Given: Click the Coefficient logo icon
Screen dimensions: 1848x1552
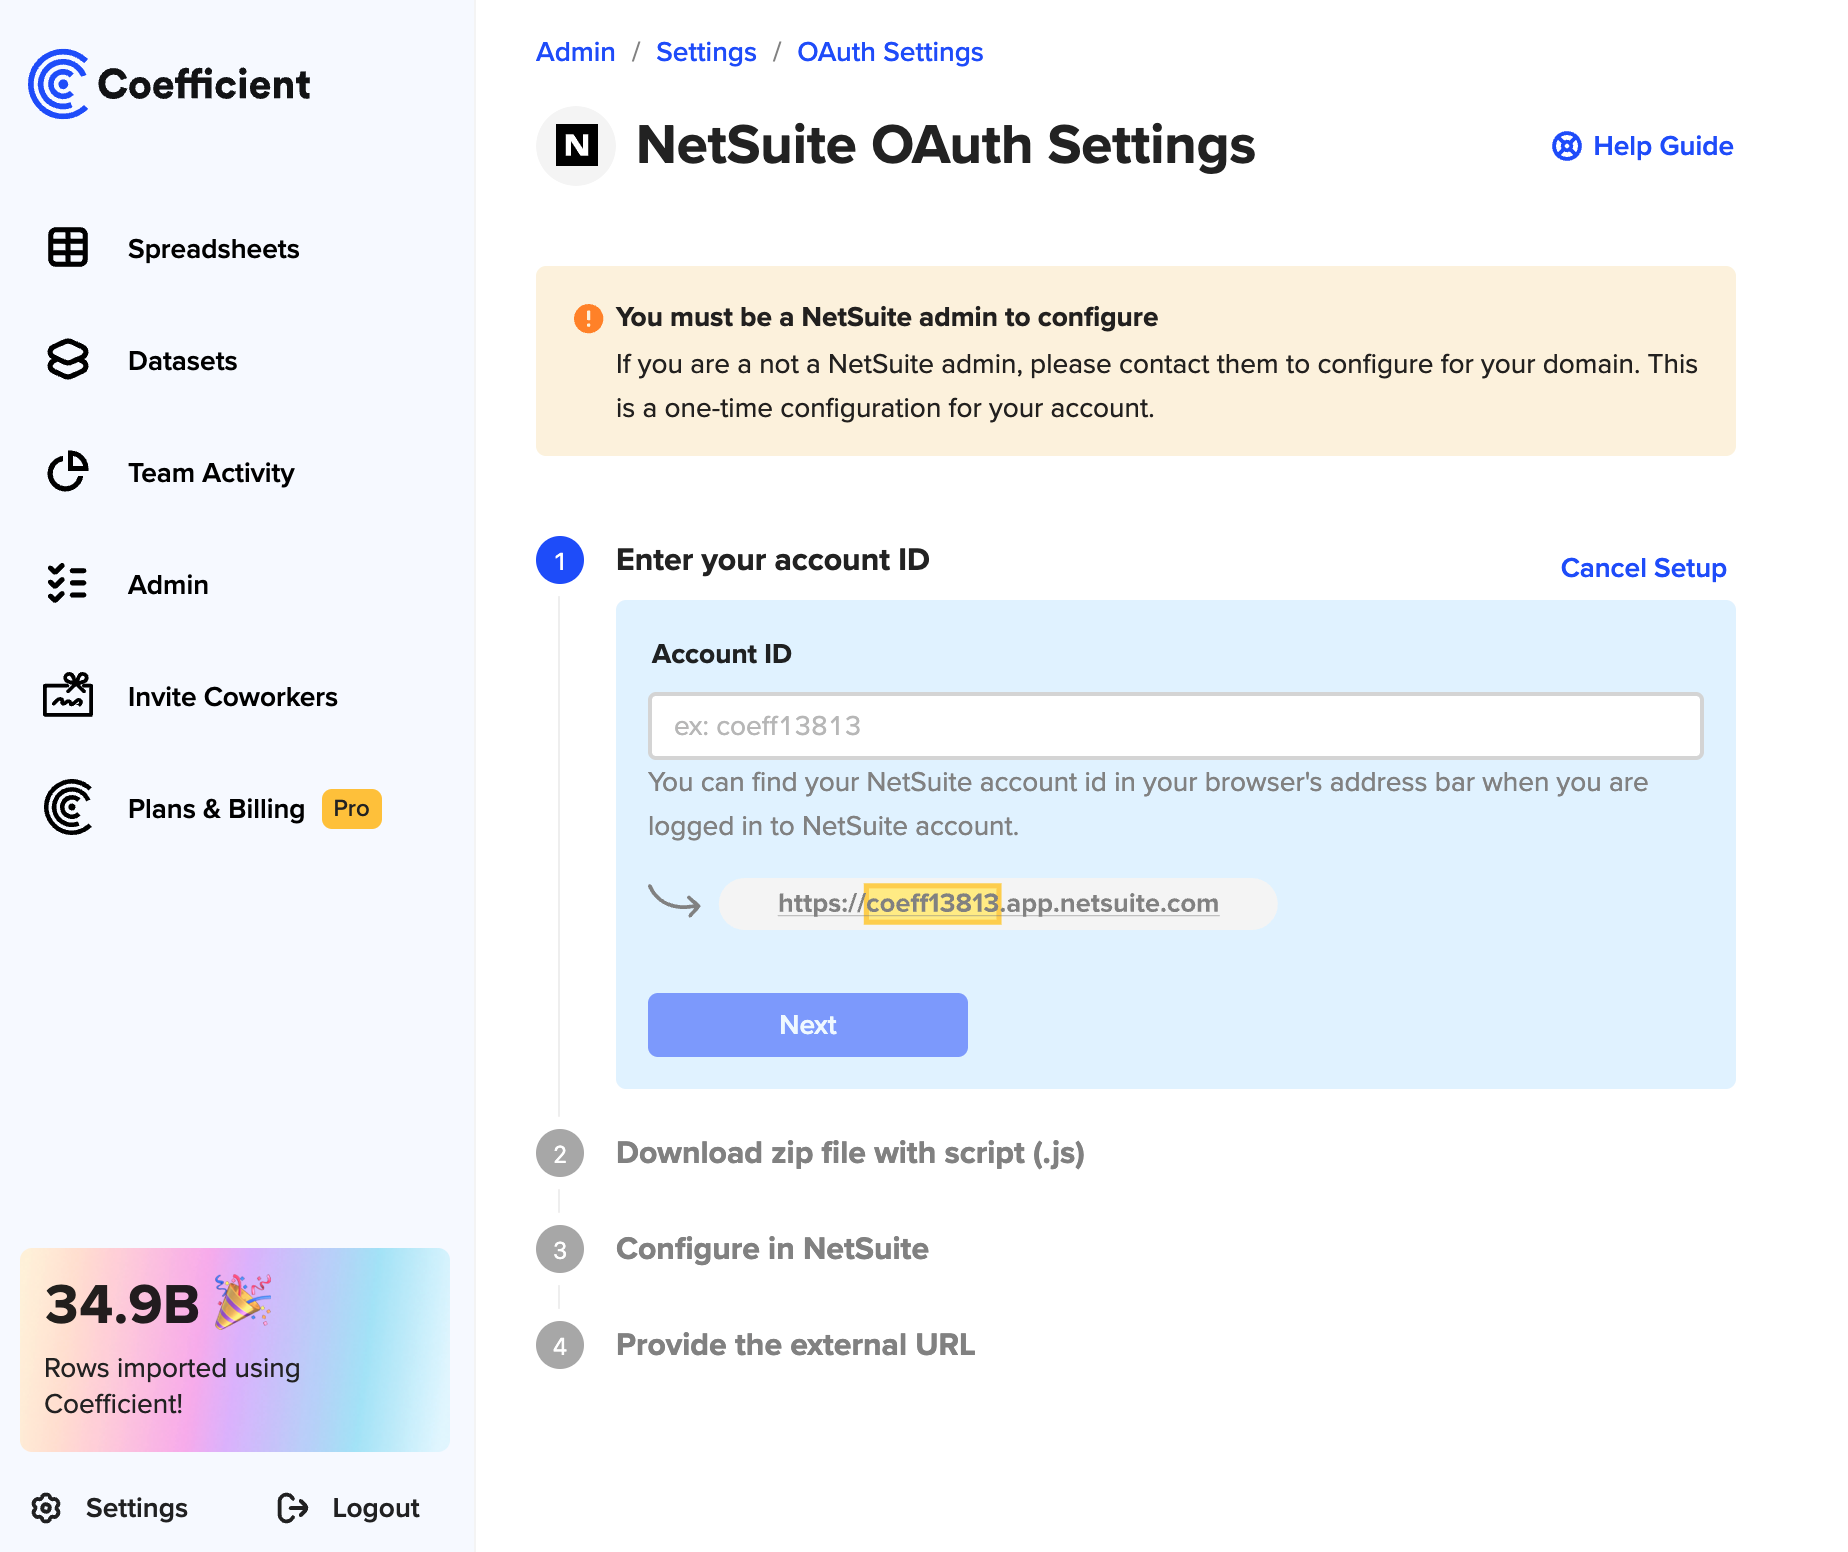Looking at the screenshot, I should [59, 84].
